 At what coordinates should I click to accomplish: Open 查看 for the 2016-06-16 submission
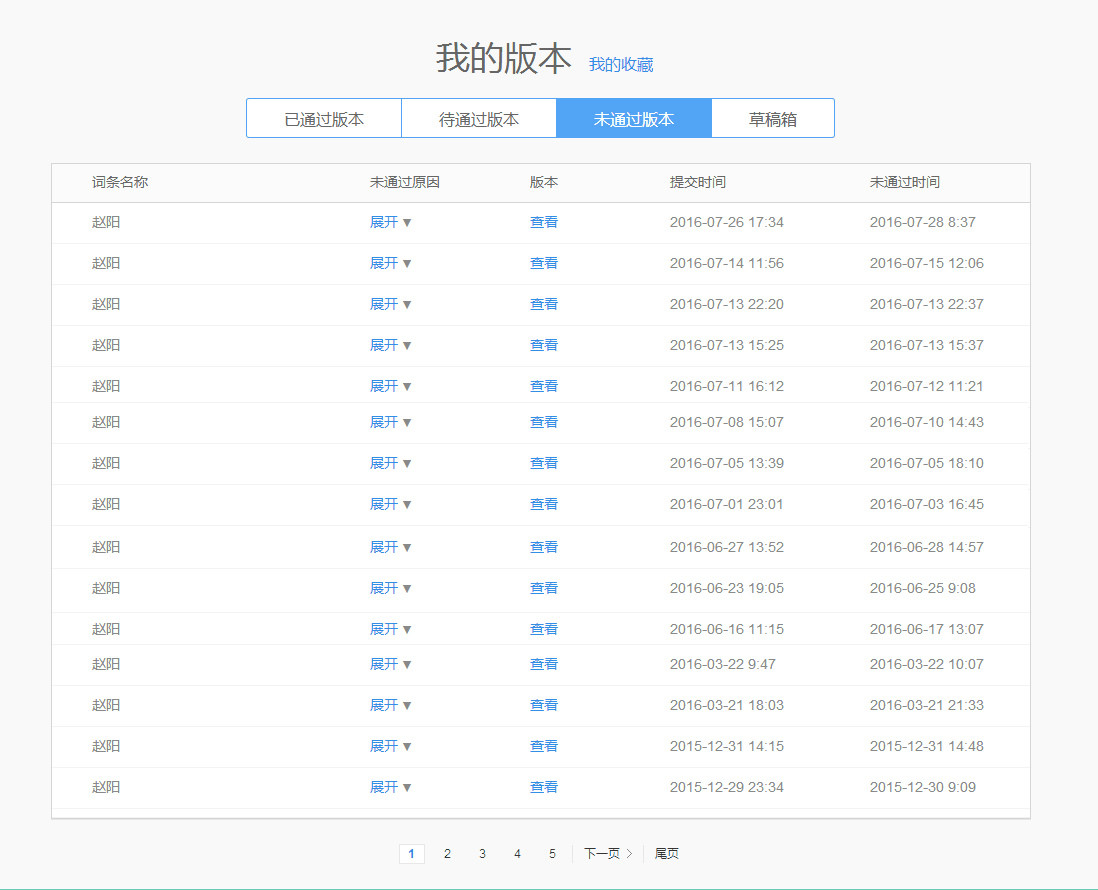click(544, 628)
